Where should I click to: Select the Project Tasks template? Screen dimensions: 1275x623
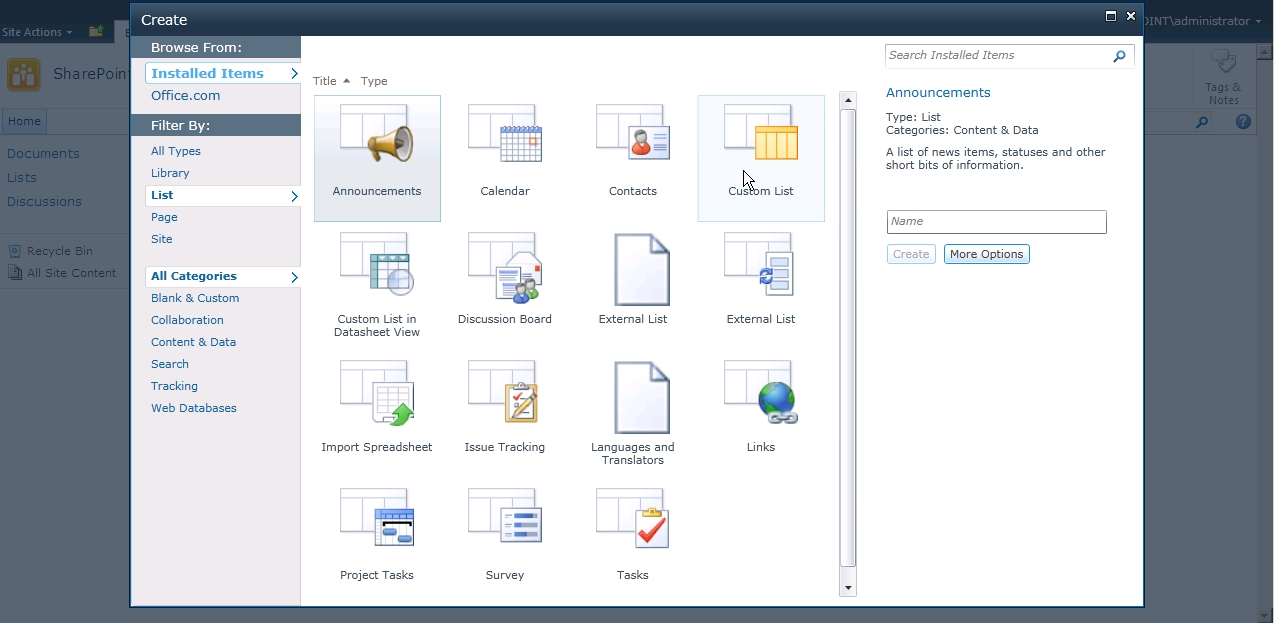[377, 542]
